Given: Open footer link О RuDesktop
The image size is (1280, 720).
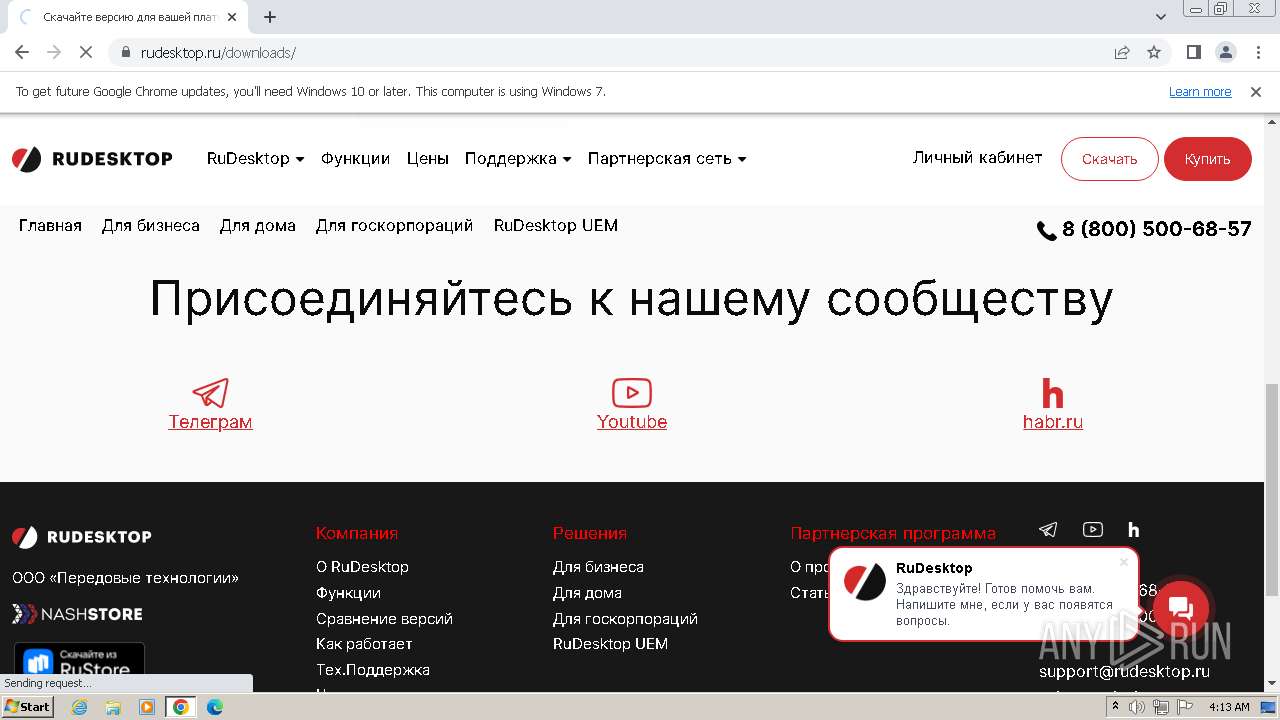Looking at the screenshot, I should [362, 567].
